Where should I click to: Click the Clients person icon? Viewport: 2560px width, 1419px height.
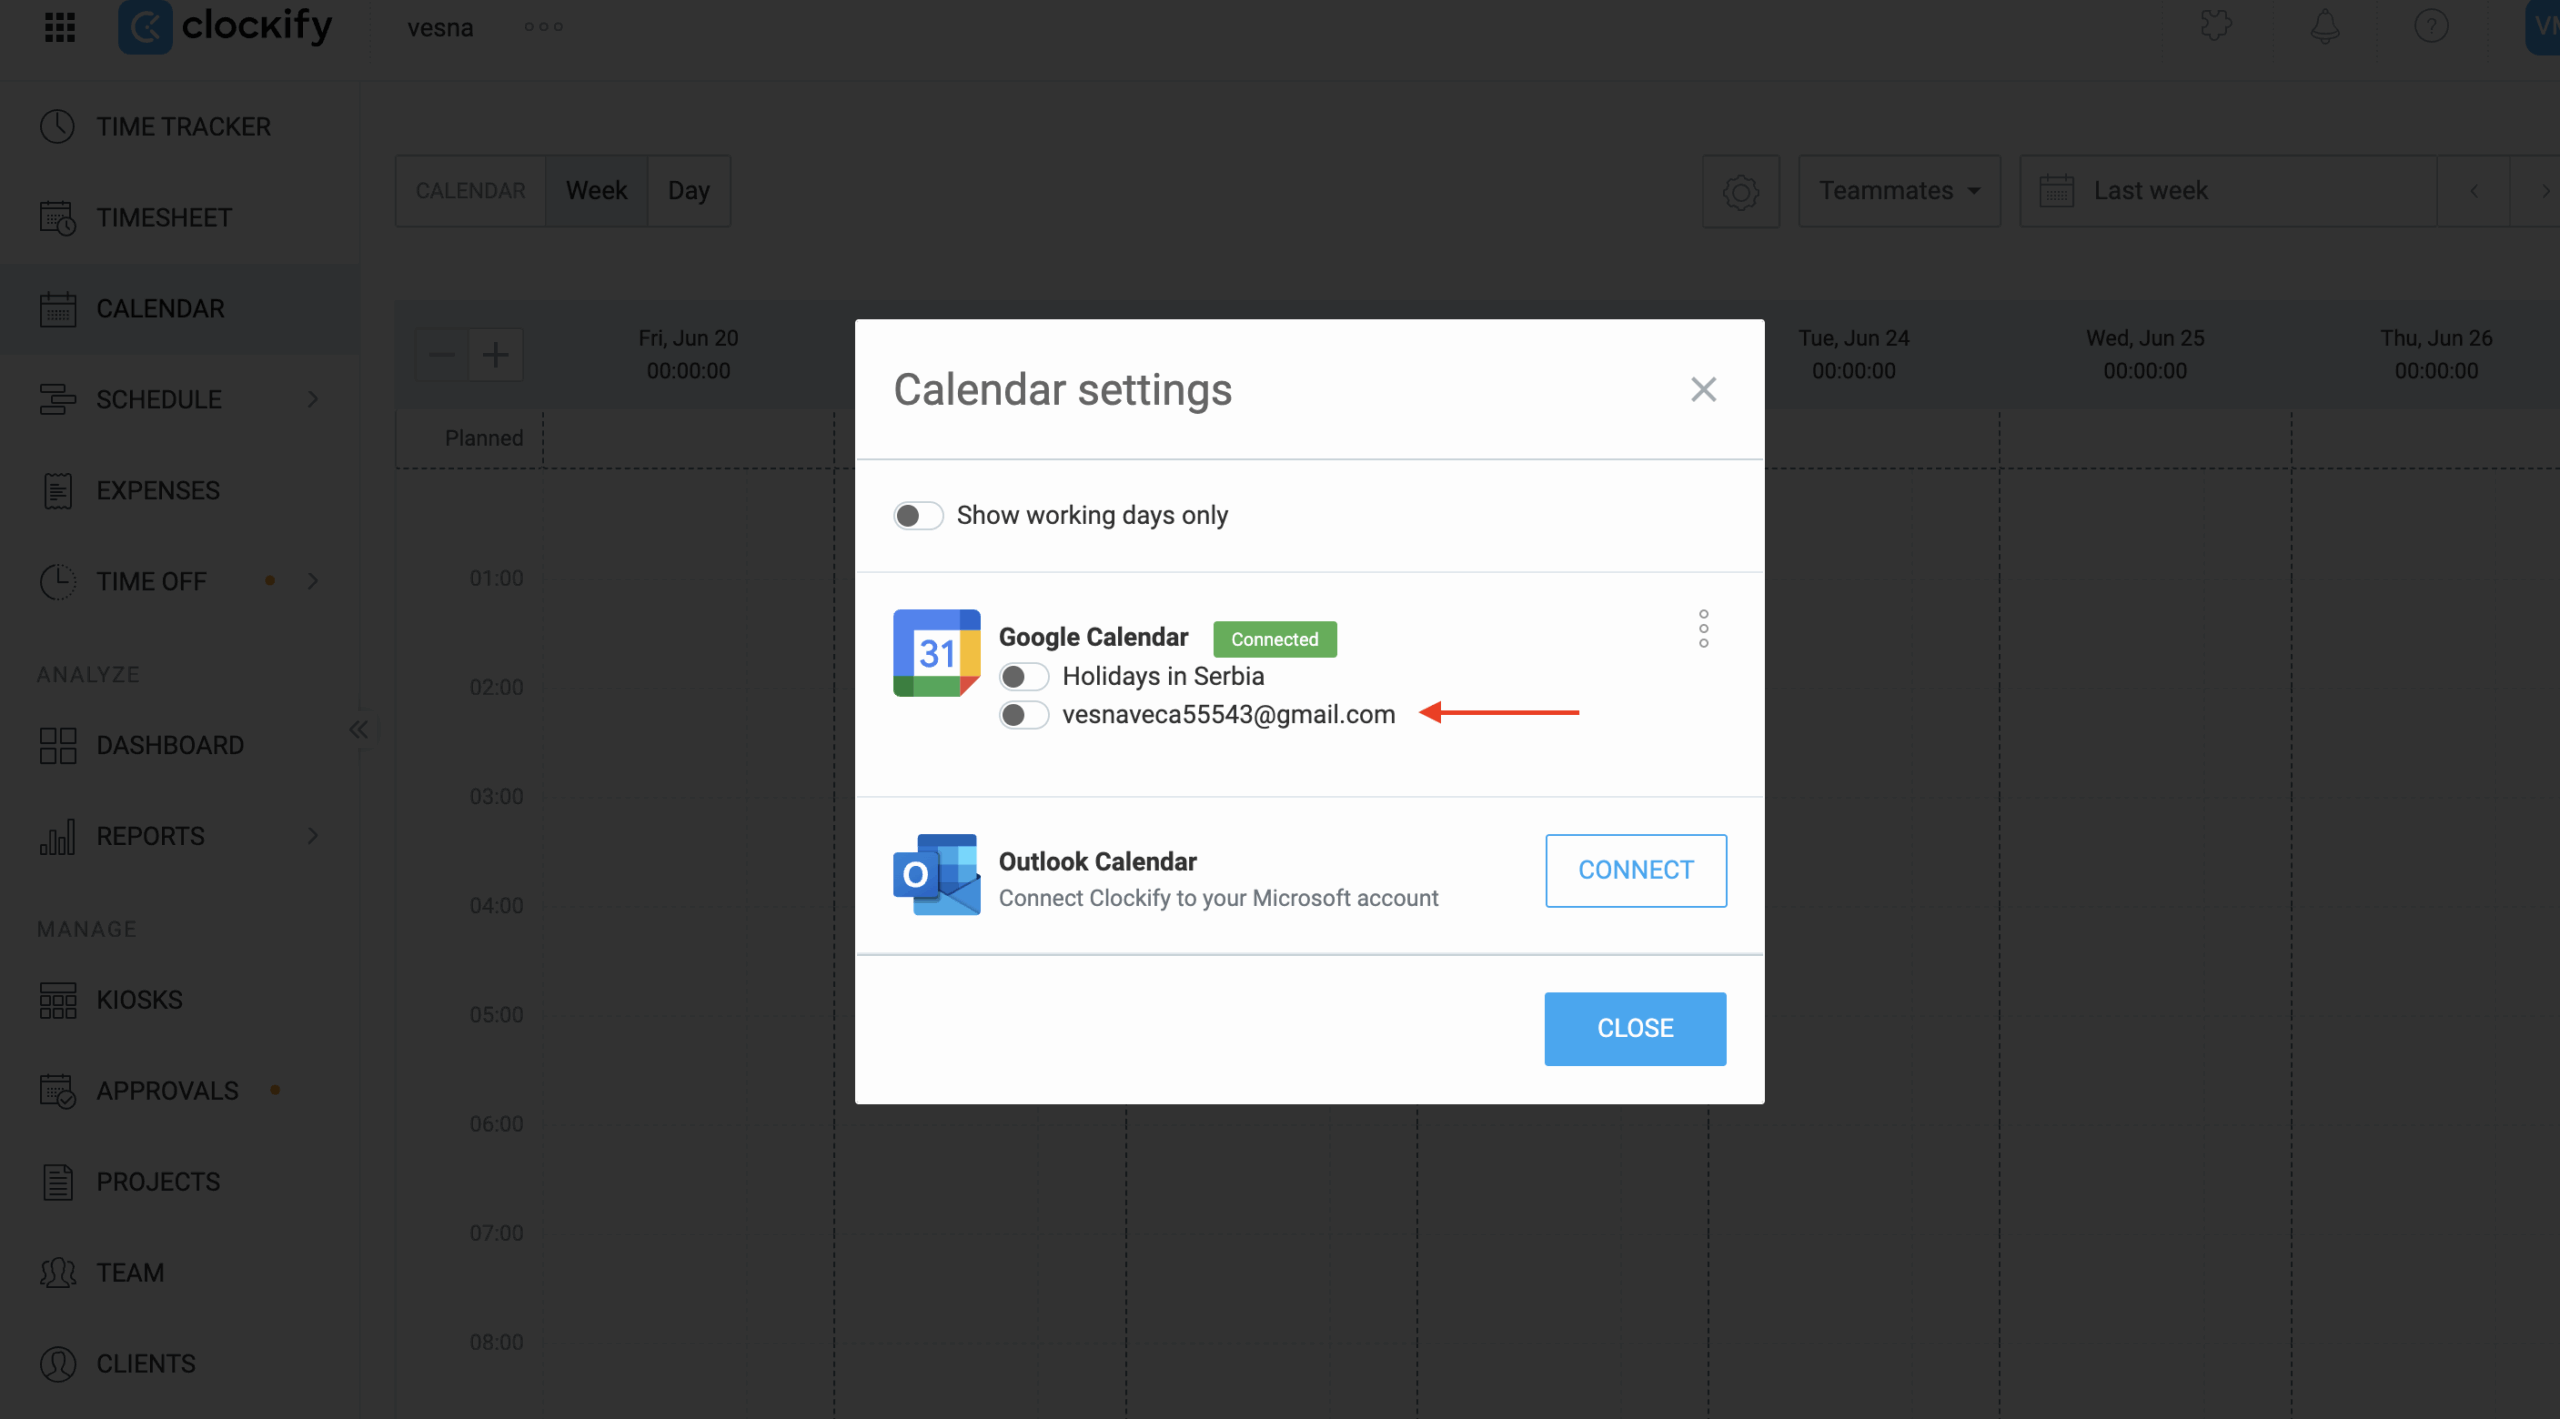58,1364
